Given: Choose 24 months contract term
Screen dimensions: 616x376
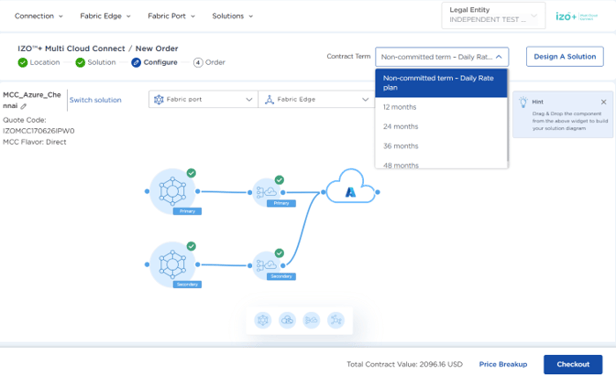Looking at the screenshot, I should click(x=441, y=127).
